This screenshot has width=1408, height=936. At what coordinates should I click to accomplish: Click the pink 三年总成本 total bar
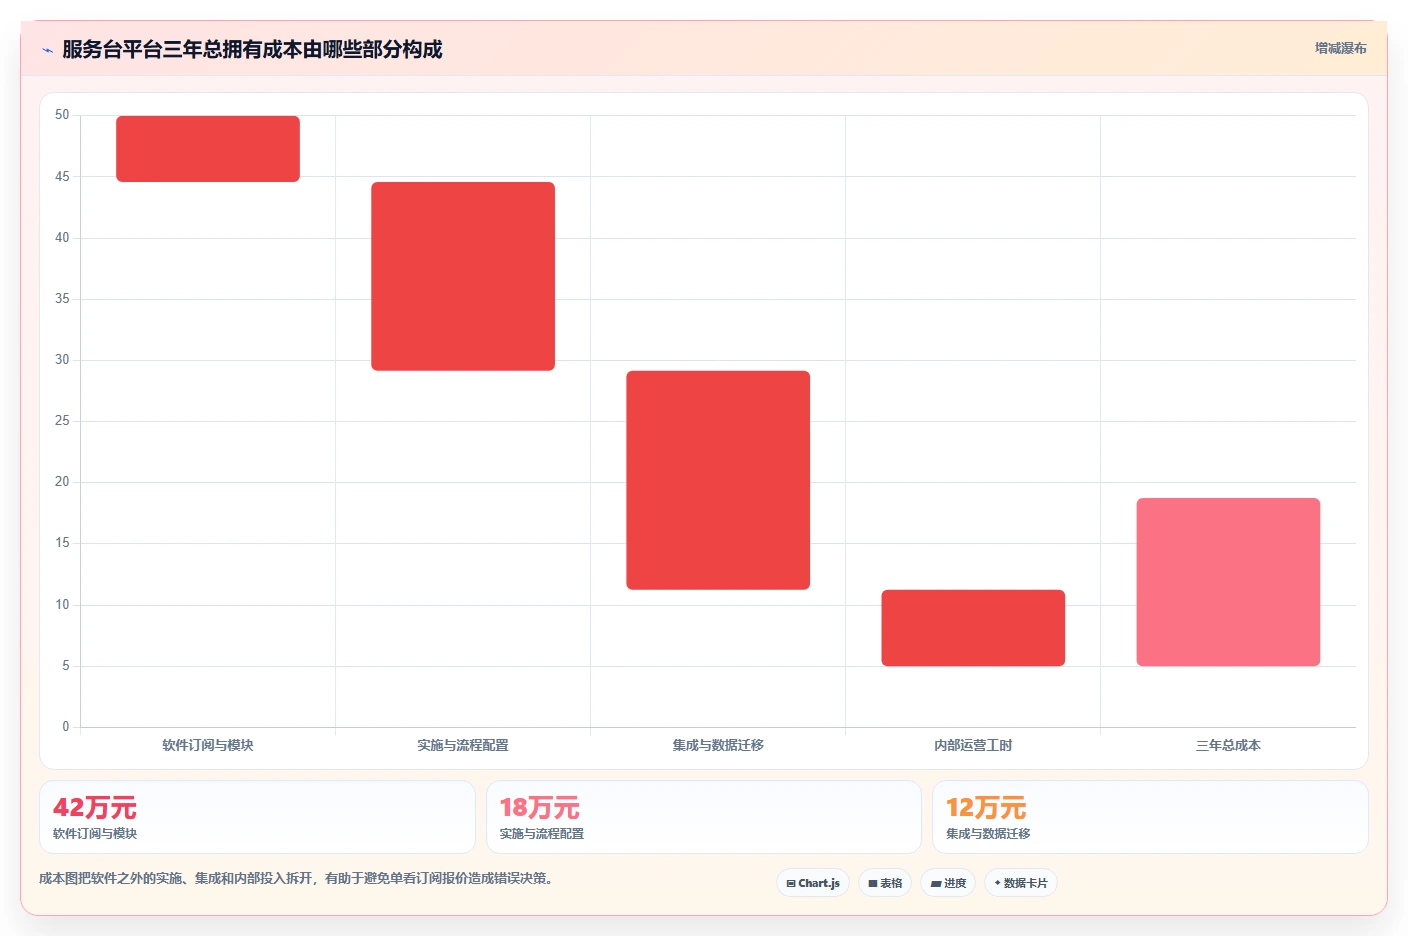click(x=1228, y=582)
